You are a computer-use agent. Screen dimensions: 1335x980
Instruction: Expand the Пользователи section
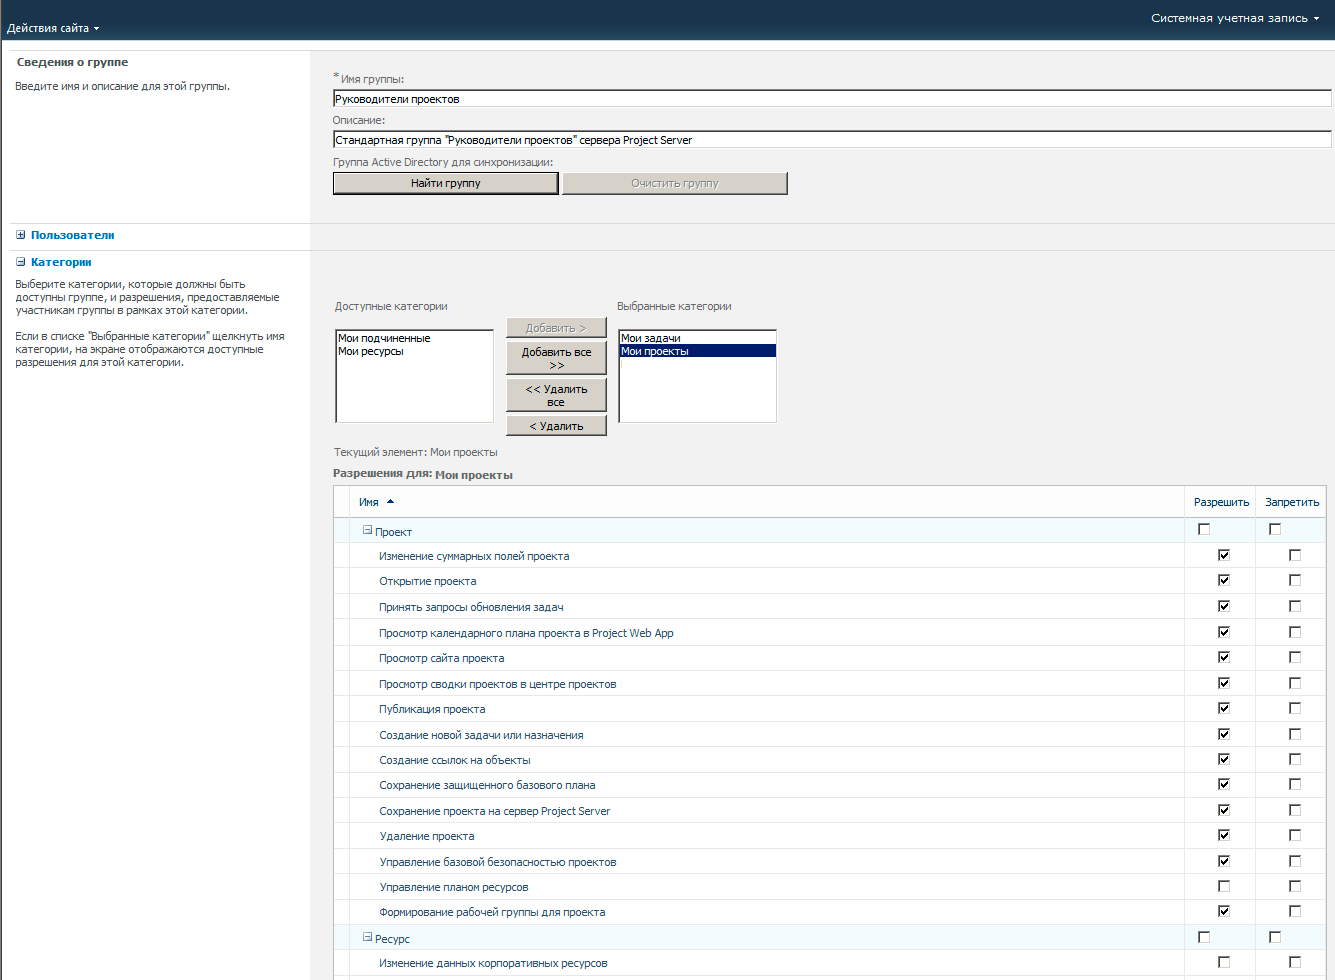(x=21, y=235)
